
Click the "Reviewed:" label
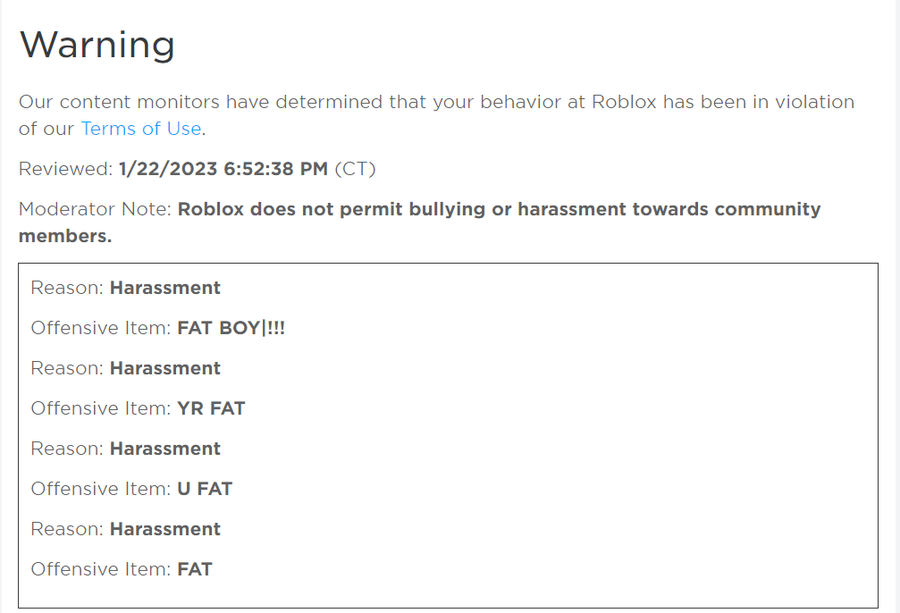tap(65, 169)
